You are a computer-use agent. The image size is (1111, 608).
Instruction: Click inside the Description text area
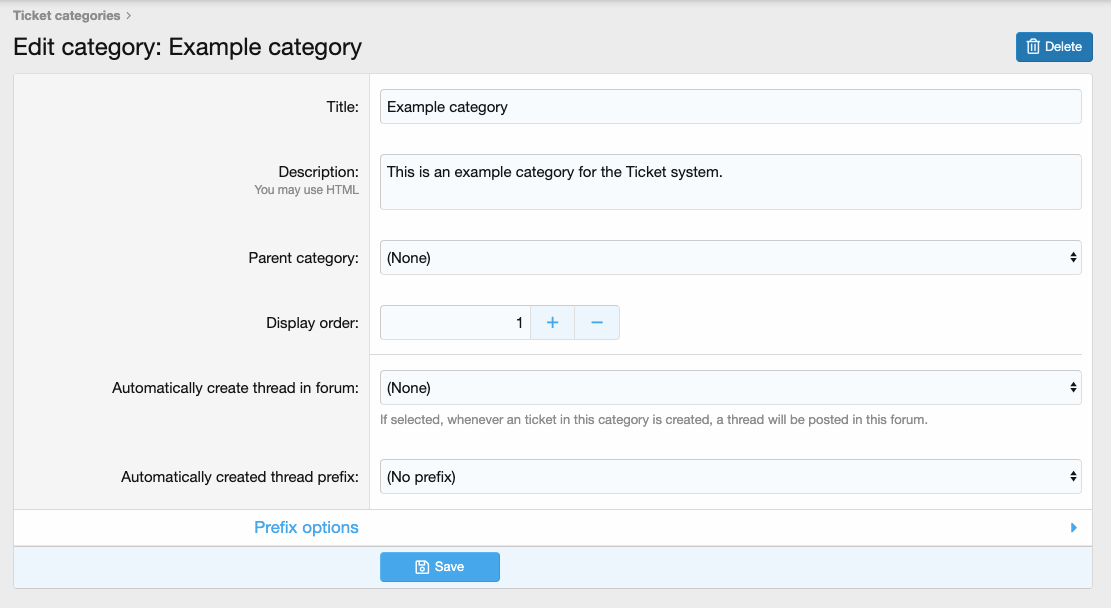pyautogui.click(x=730, y=182)
